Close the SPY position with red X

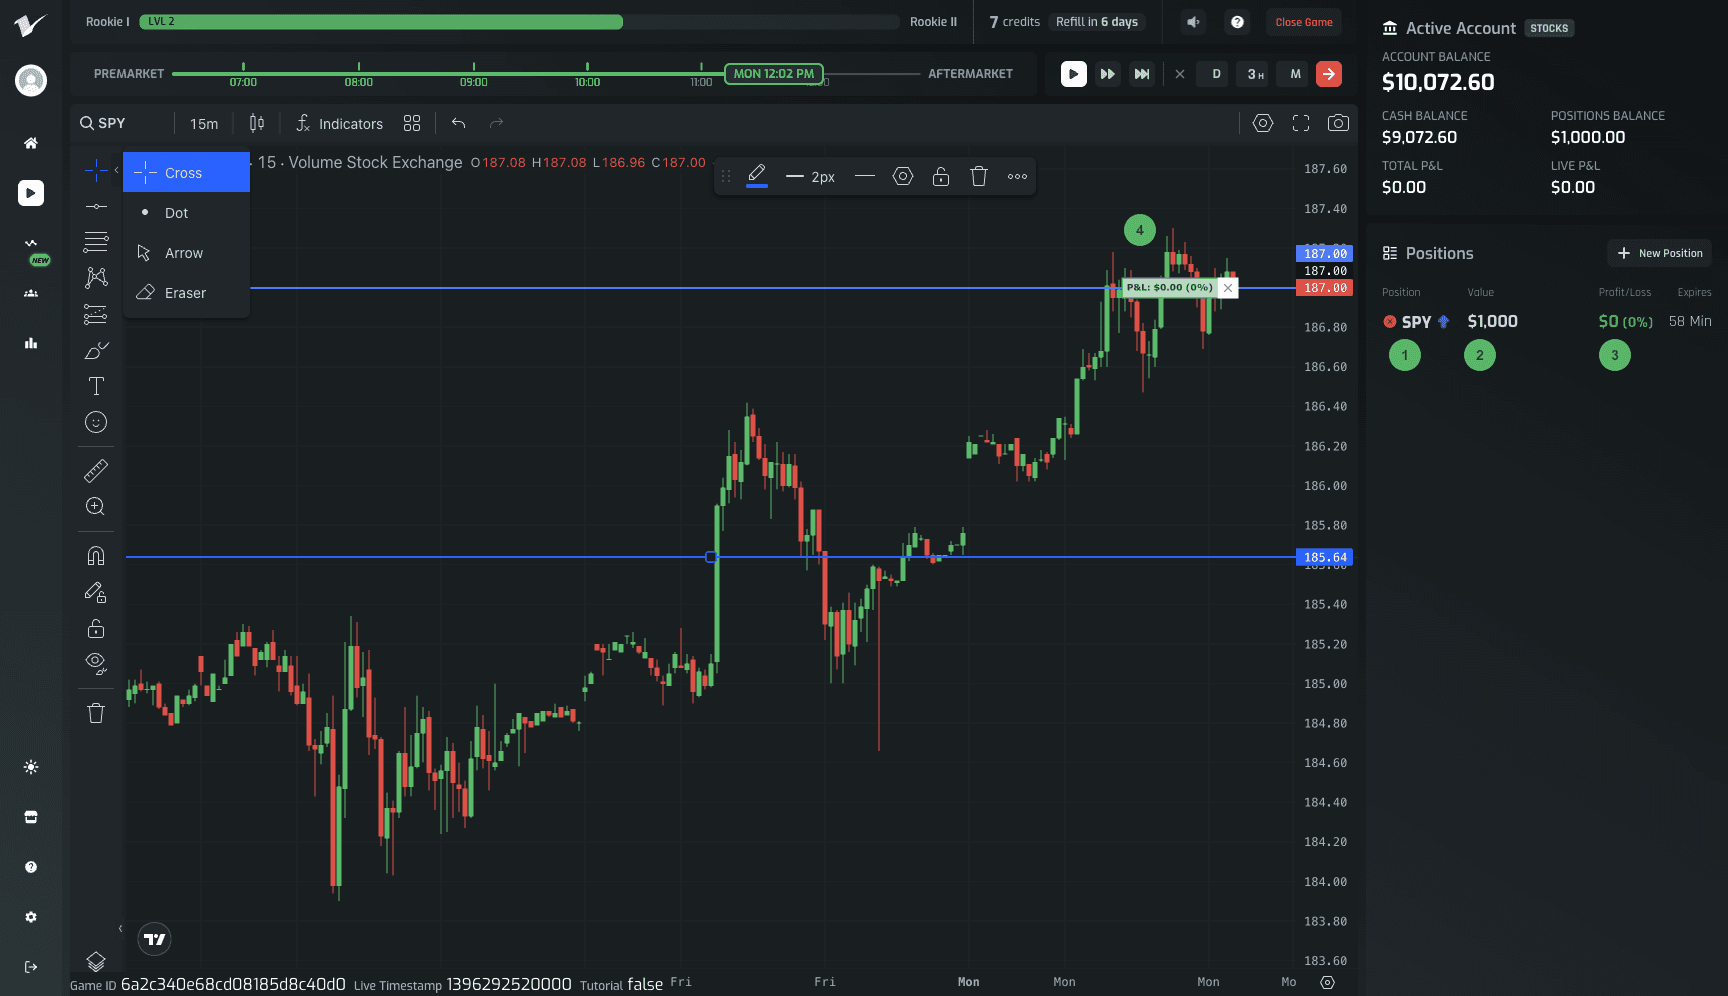1389,321
